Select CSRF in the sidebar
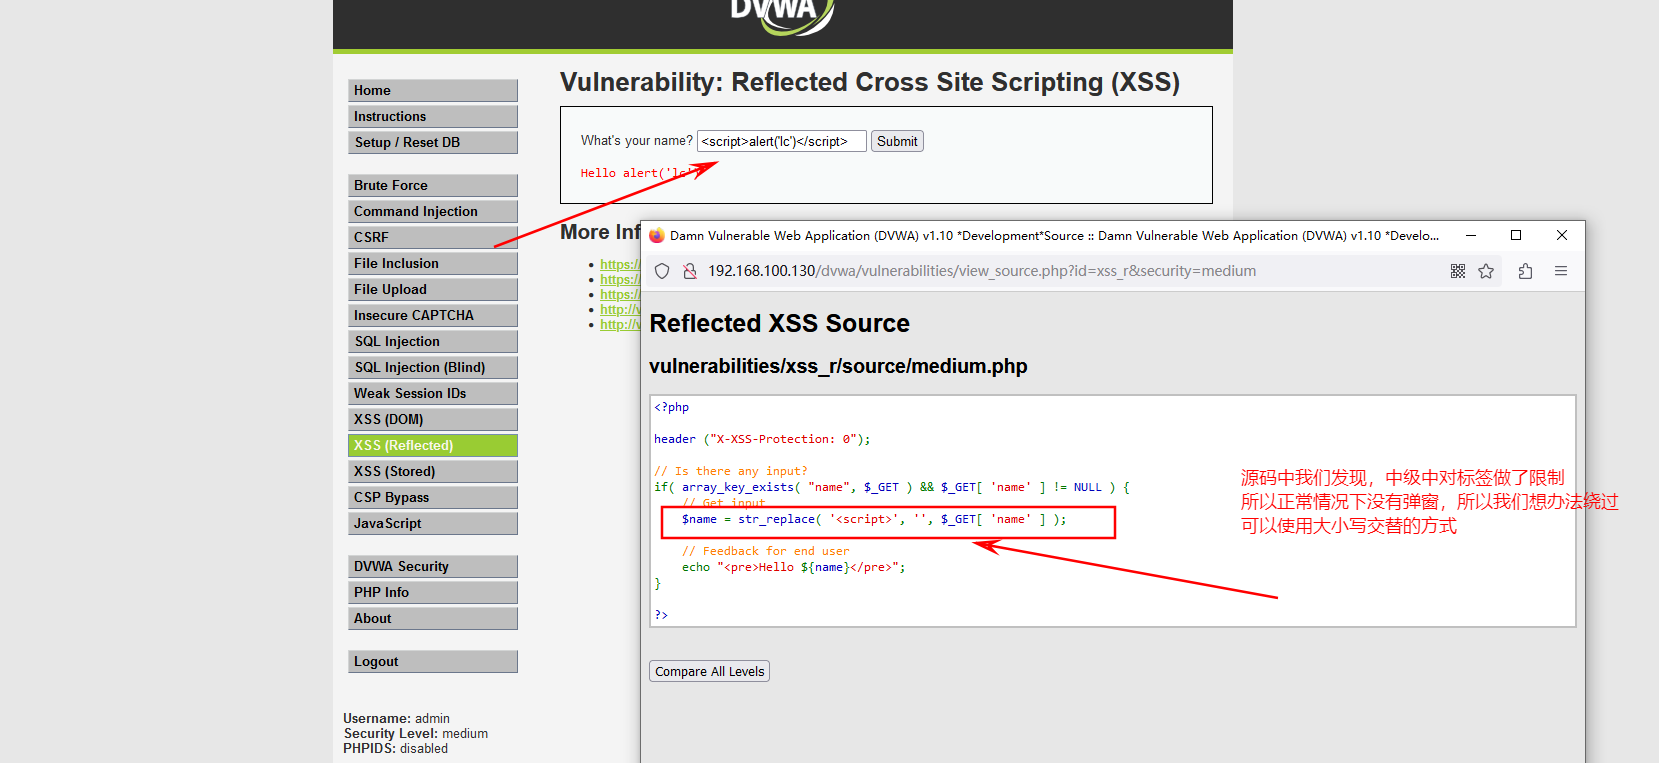 pyautogui.click(x=433, y=237)
